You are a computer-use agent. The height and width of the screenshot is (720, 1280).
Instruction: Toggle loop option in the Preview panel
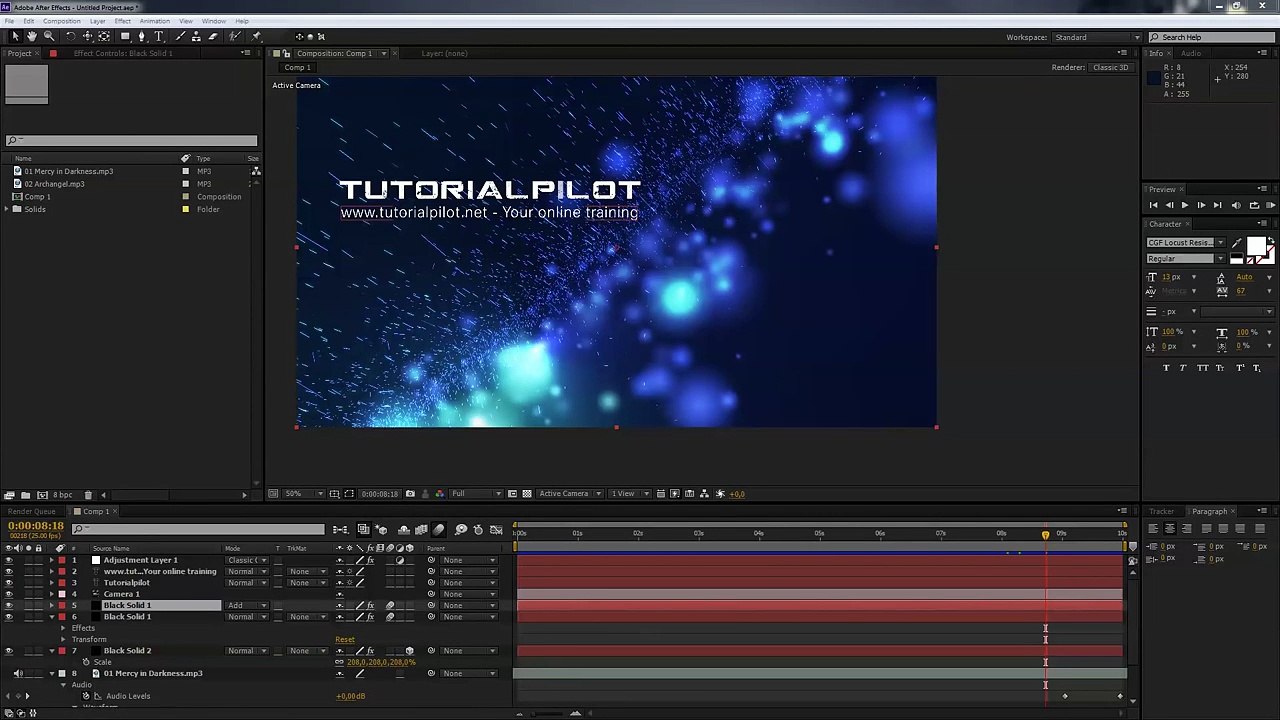pyautogui.click(x=1254, y=205)
